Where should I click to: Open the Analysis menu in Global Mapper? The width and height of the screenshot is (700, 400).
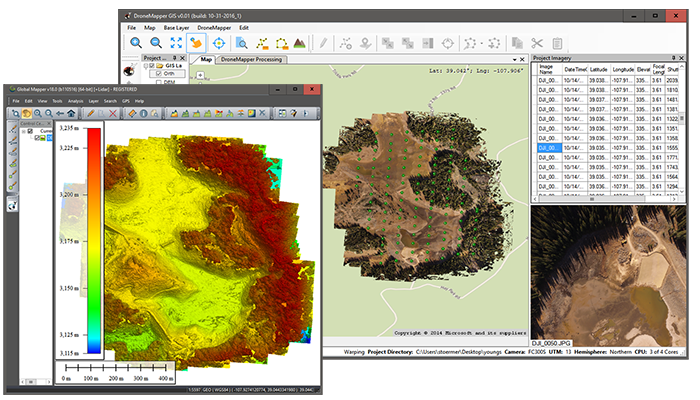tap(75, 101)
